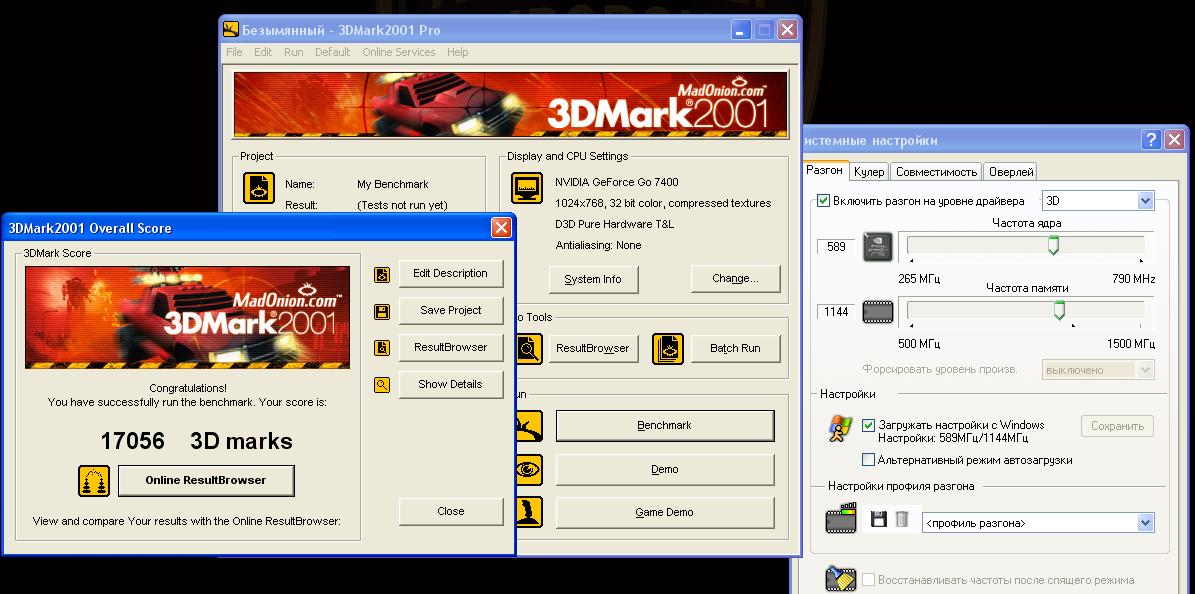Click the Сохранить button

1117,426
